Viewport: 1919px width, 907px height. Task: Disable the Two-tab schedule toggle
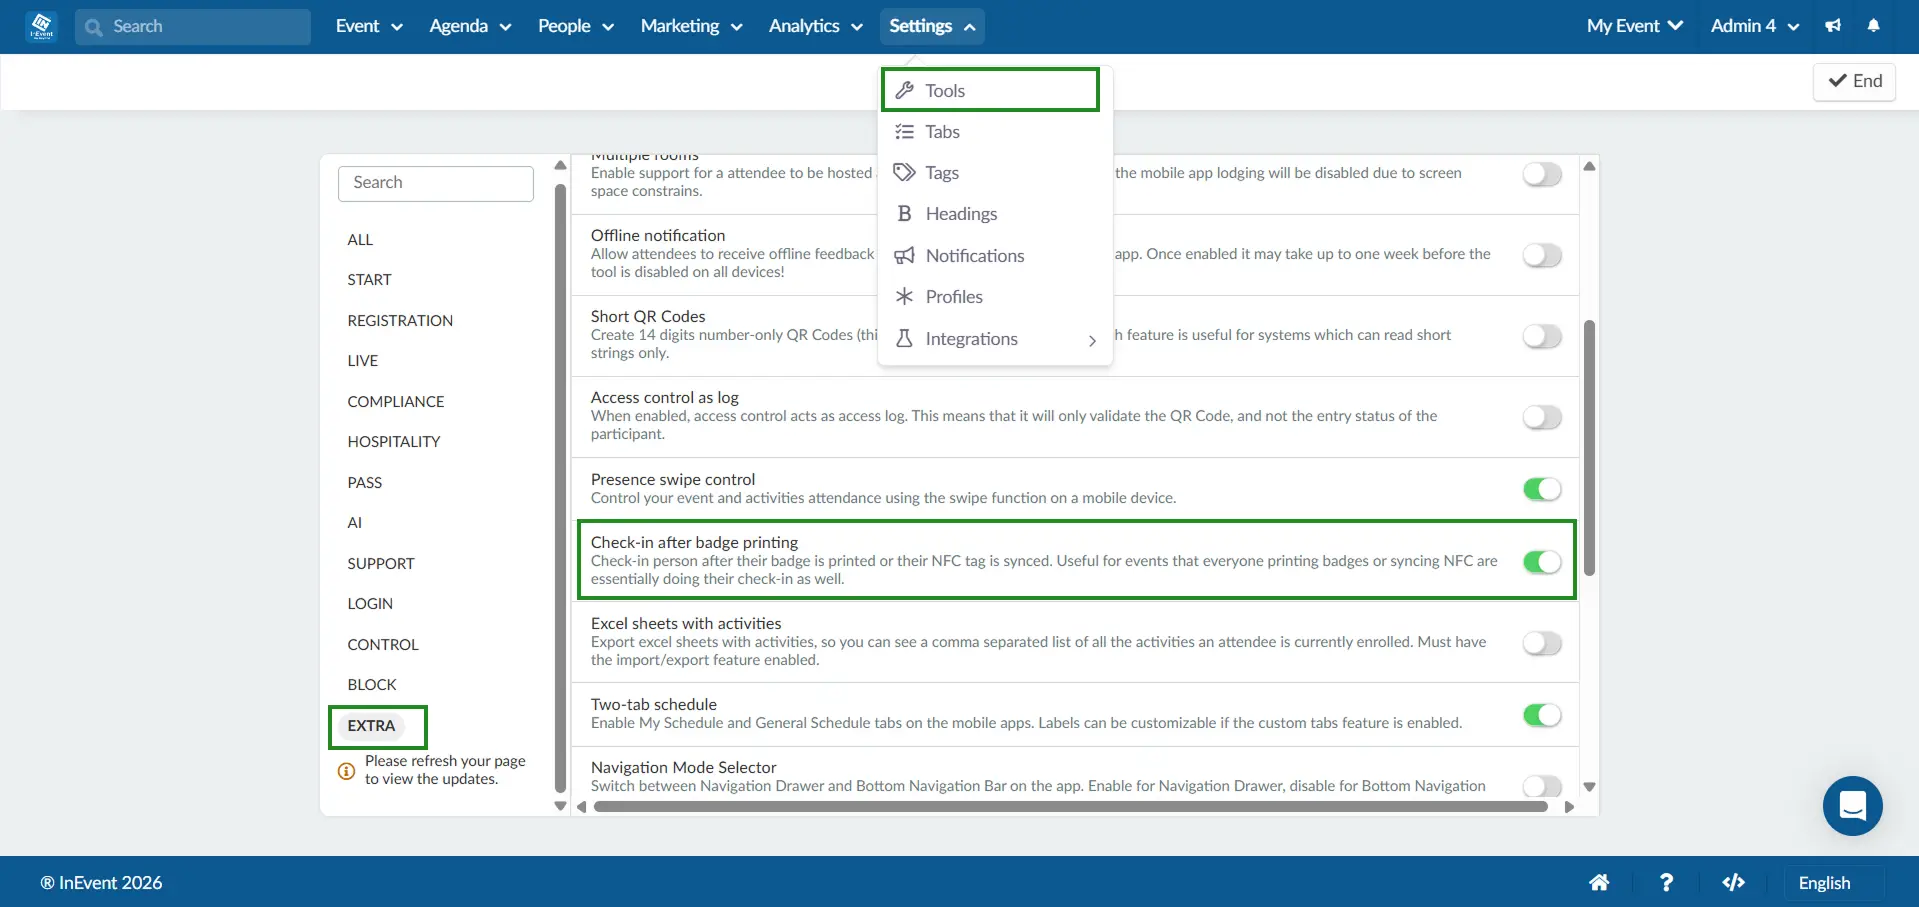[1542, 715]
